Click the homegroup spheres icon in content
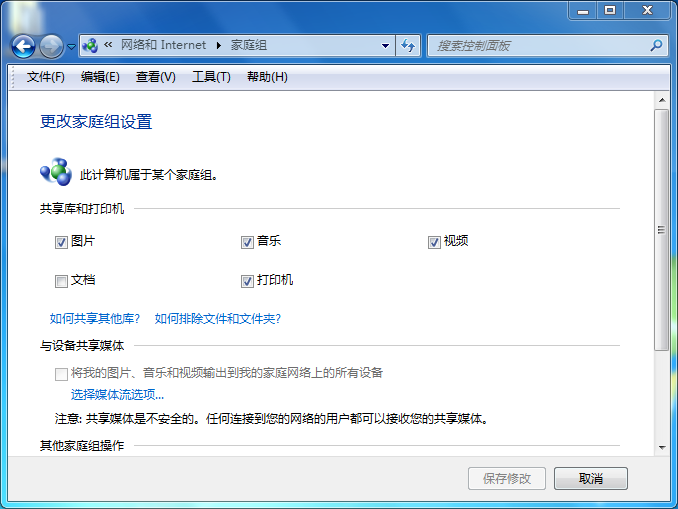This screenshot has width=678, height=509. [x=55, y=172]
